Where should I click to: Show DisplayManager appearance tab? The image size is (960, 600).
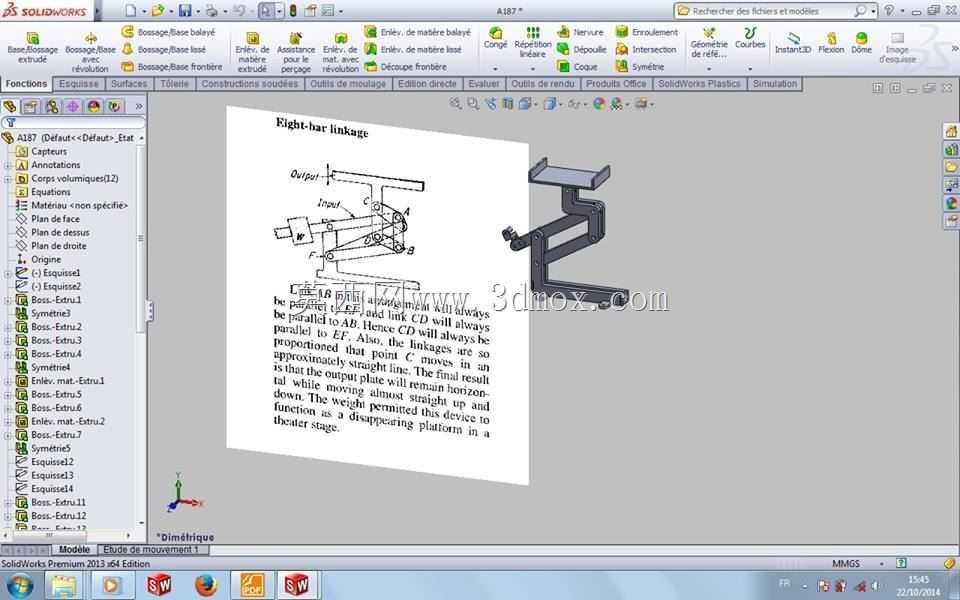point(94,107)
